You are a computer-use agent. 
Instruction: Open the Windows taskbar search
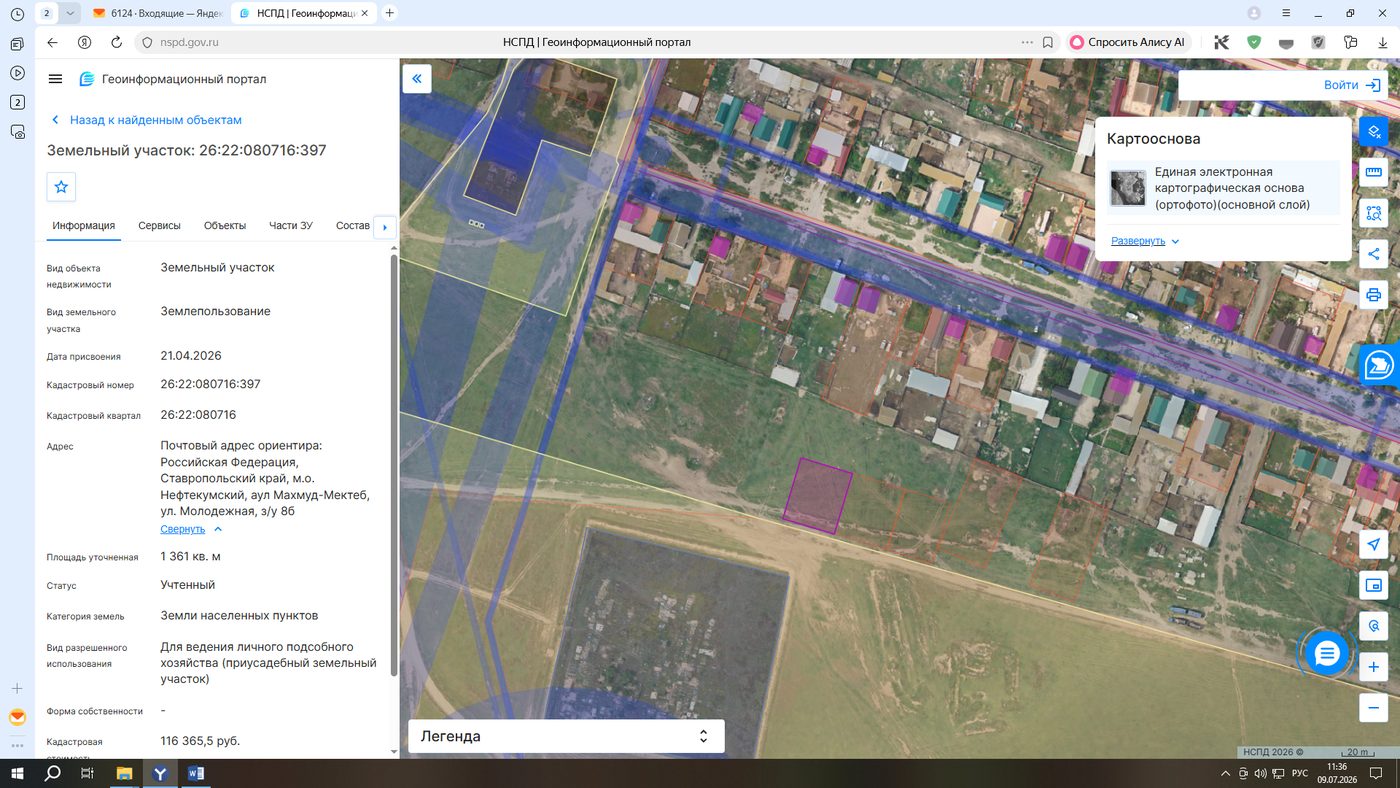(53, 773)
